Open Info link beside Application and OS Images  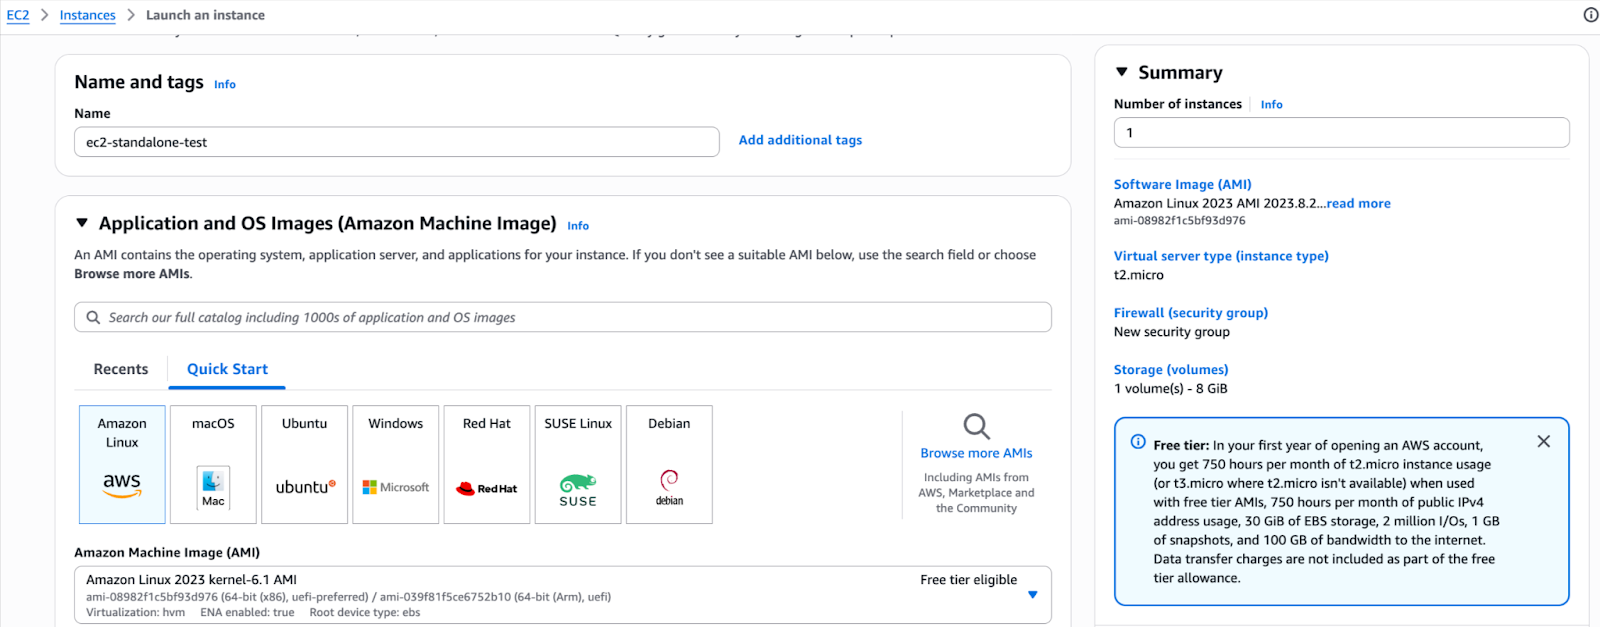coord(578,226)
